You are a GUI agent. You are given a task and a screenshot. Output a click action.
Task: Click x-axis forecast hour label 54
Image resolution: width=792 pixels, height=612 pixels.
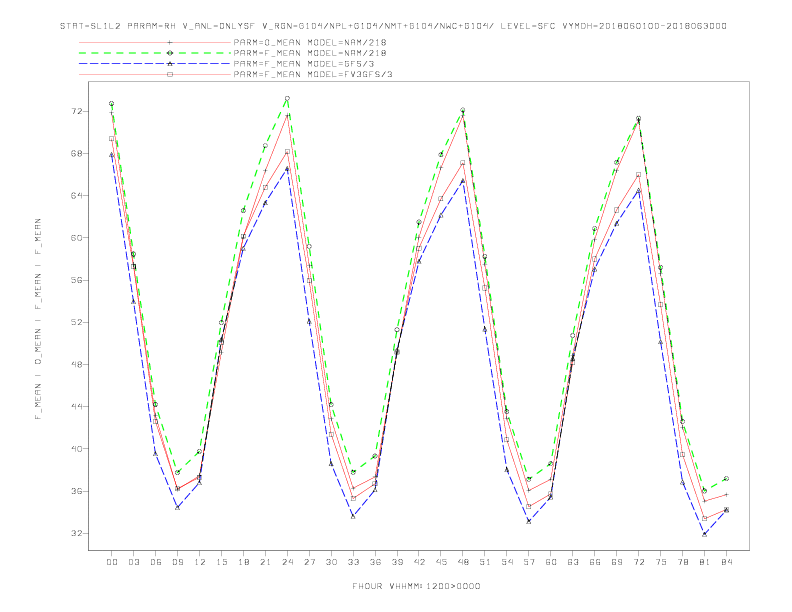pos(507,562)
